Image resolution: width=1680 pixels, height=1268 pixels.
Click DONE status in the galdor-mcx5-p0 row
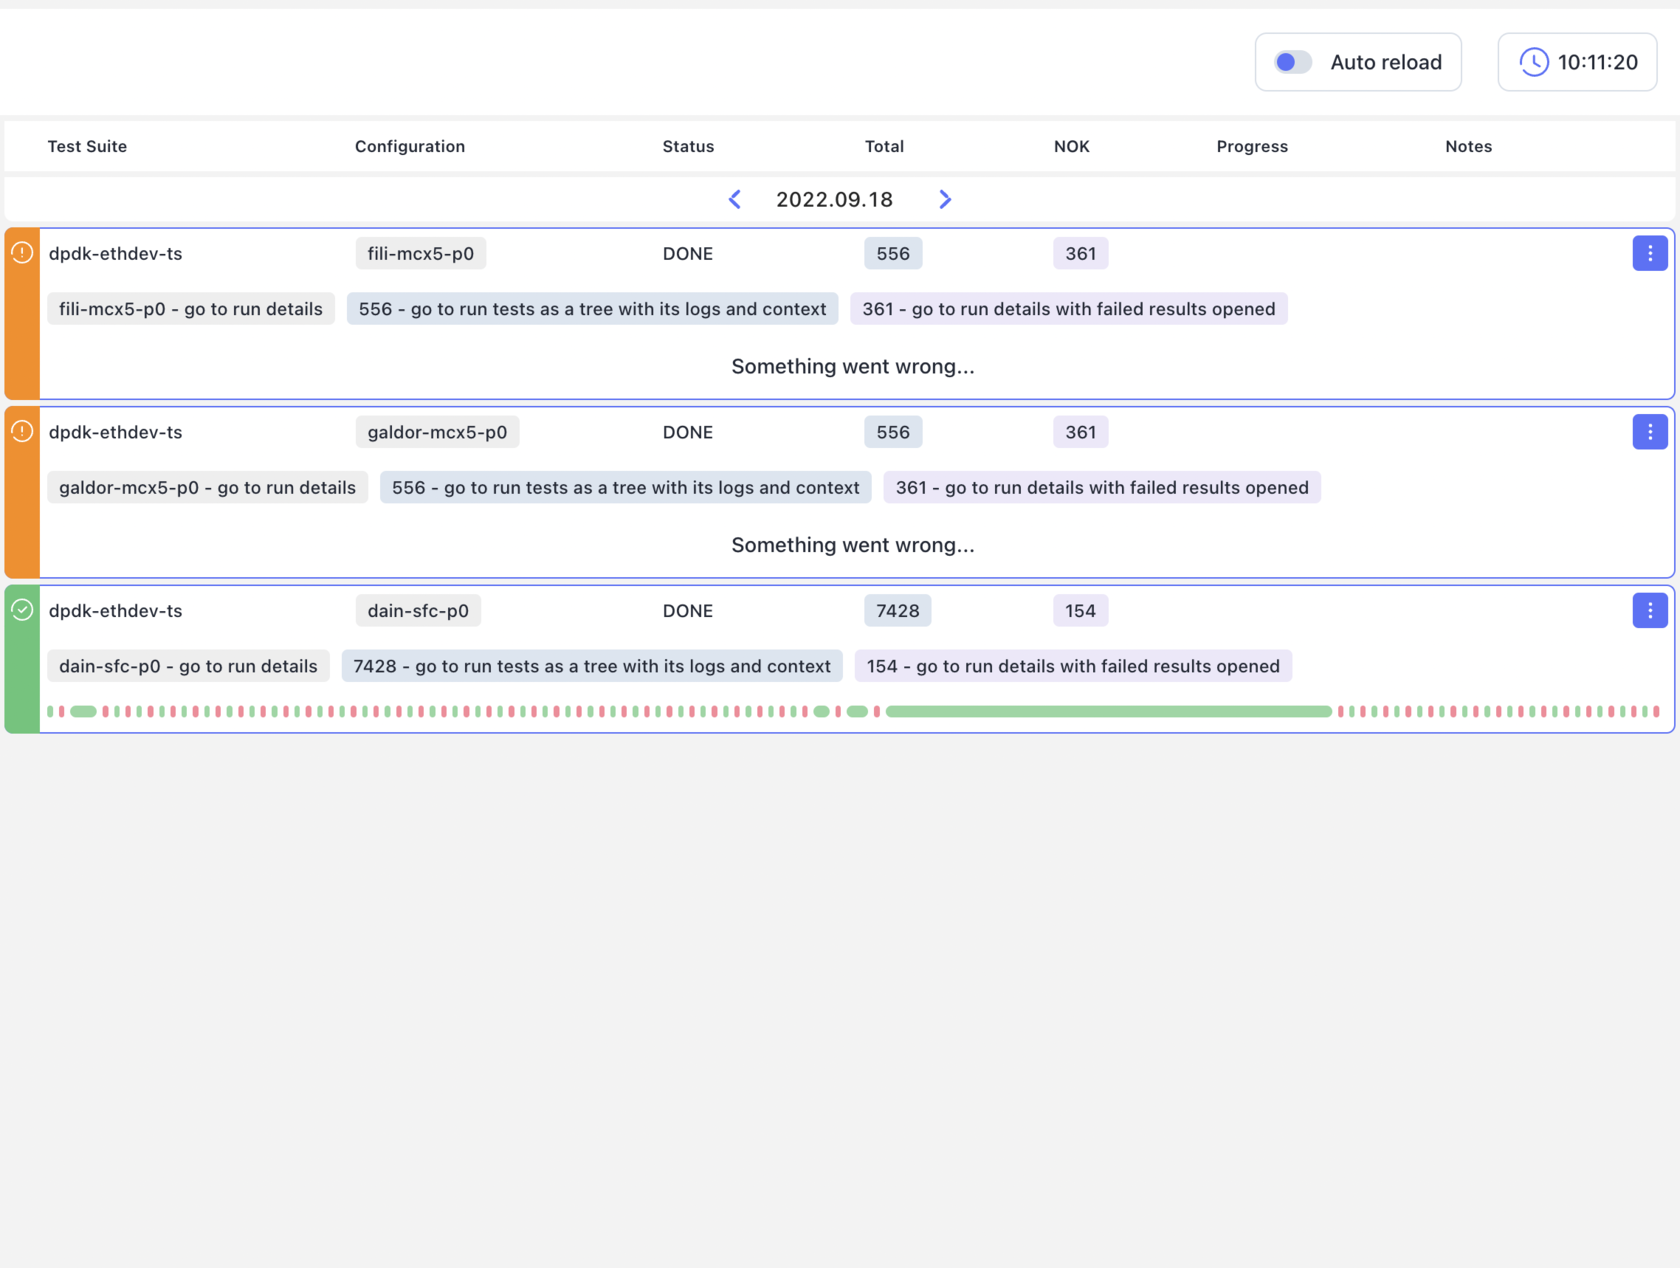(688, 432)
